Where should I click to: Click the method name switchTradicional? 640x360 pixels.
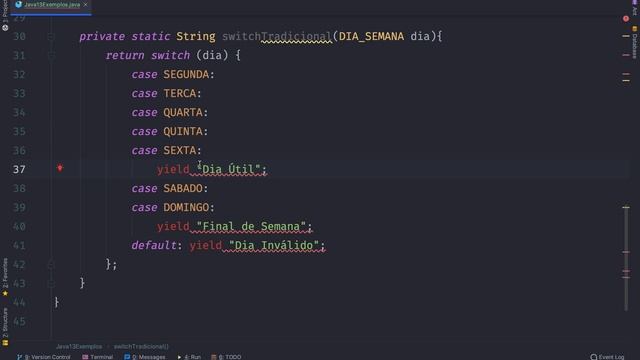[277, 36]
